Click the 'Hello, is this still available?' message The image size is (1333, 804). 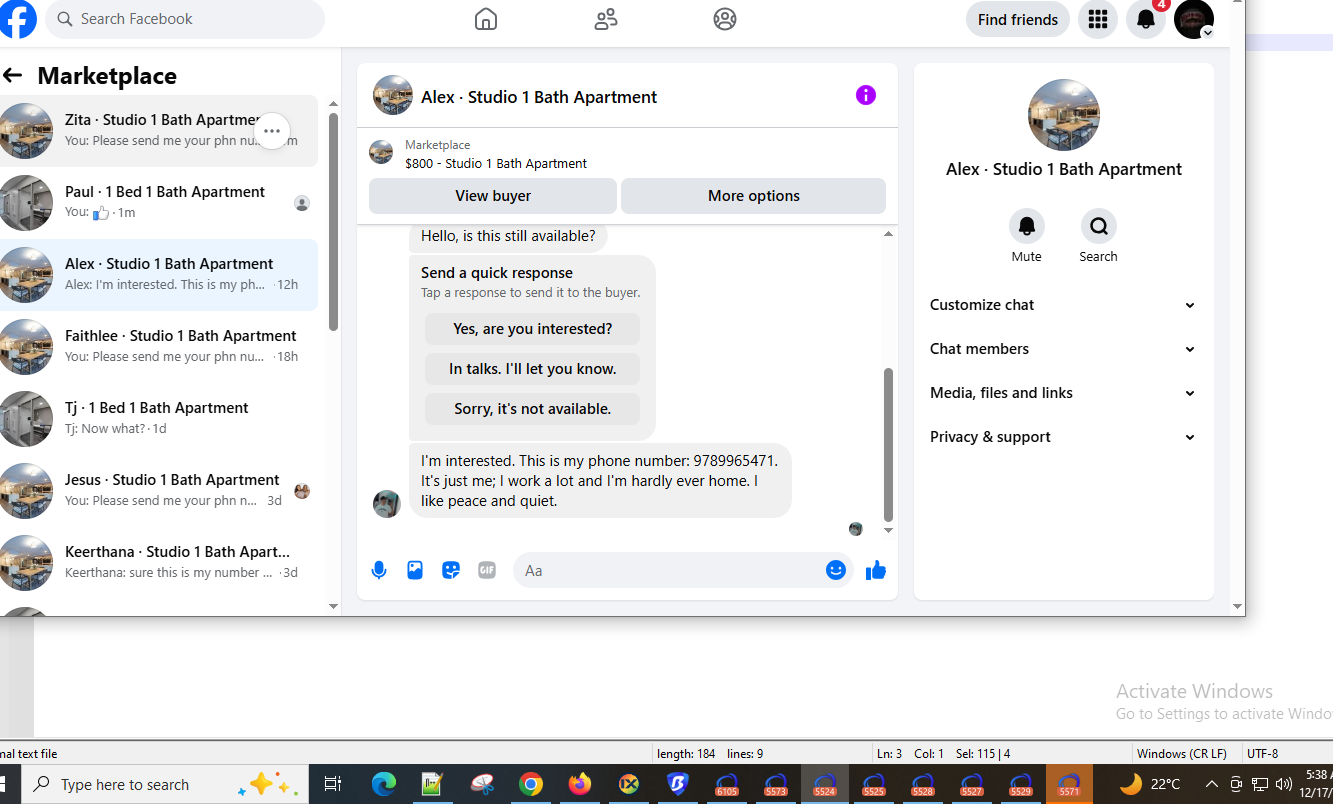(x=508, y=236)
